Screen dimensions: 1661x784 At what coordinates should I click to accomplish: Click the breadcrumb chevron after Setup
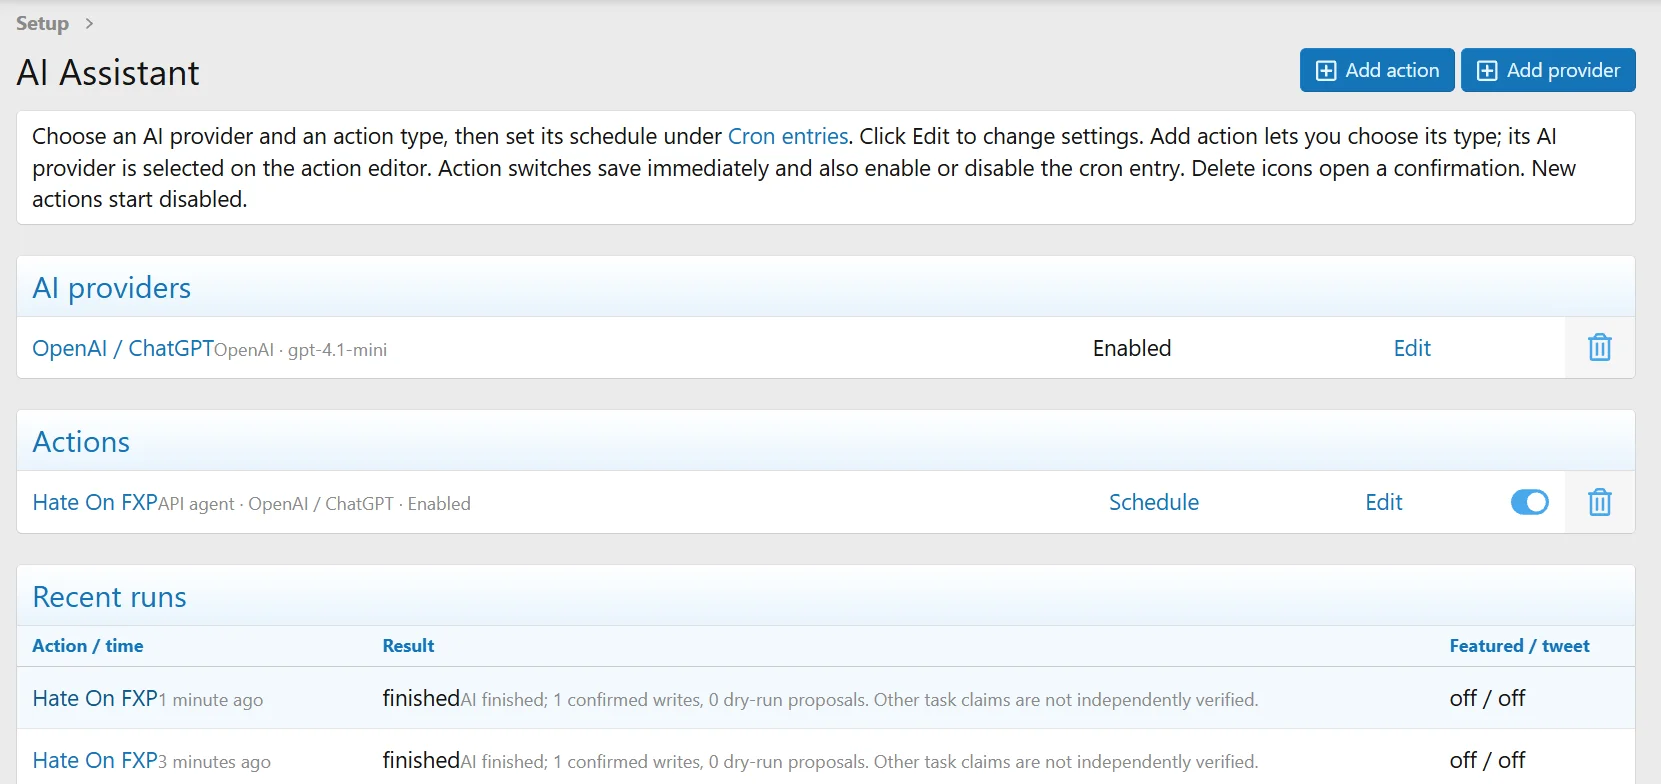coord(89,23)
